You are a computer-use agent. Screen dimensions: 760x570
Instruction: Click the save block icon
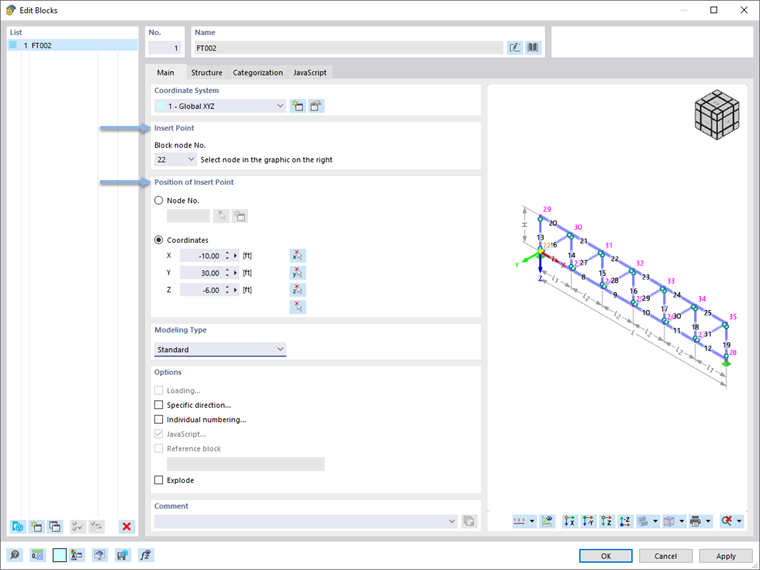click(123, 555)
